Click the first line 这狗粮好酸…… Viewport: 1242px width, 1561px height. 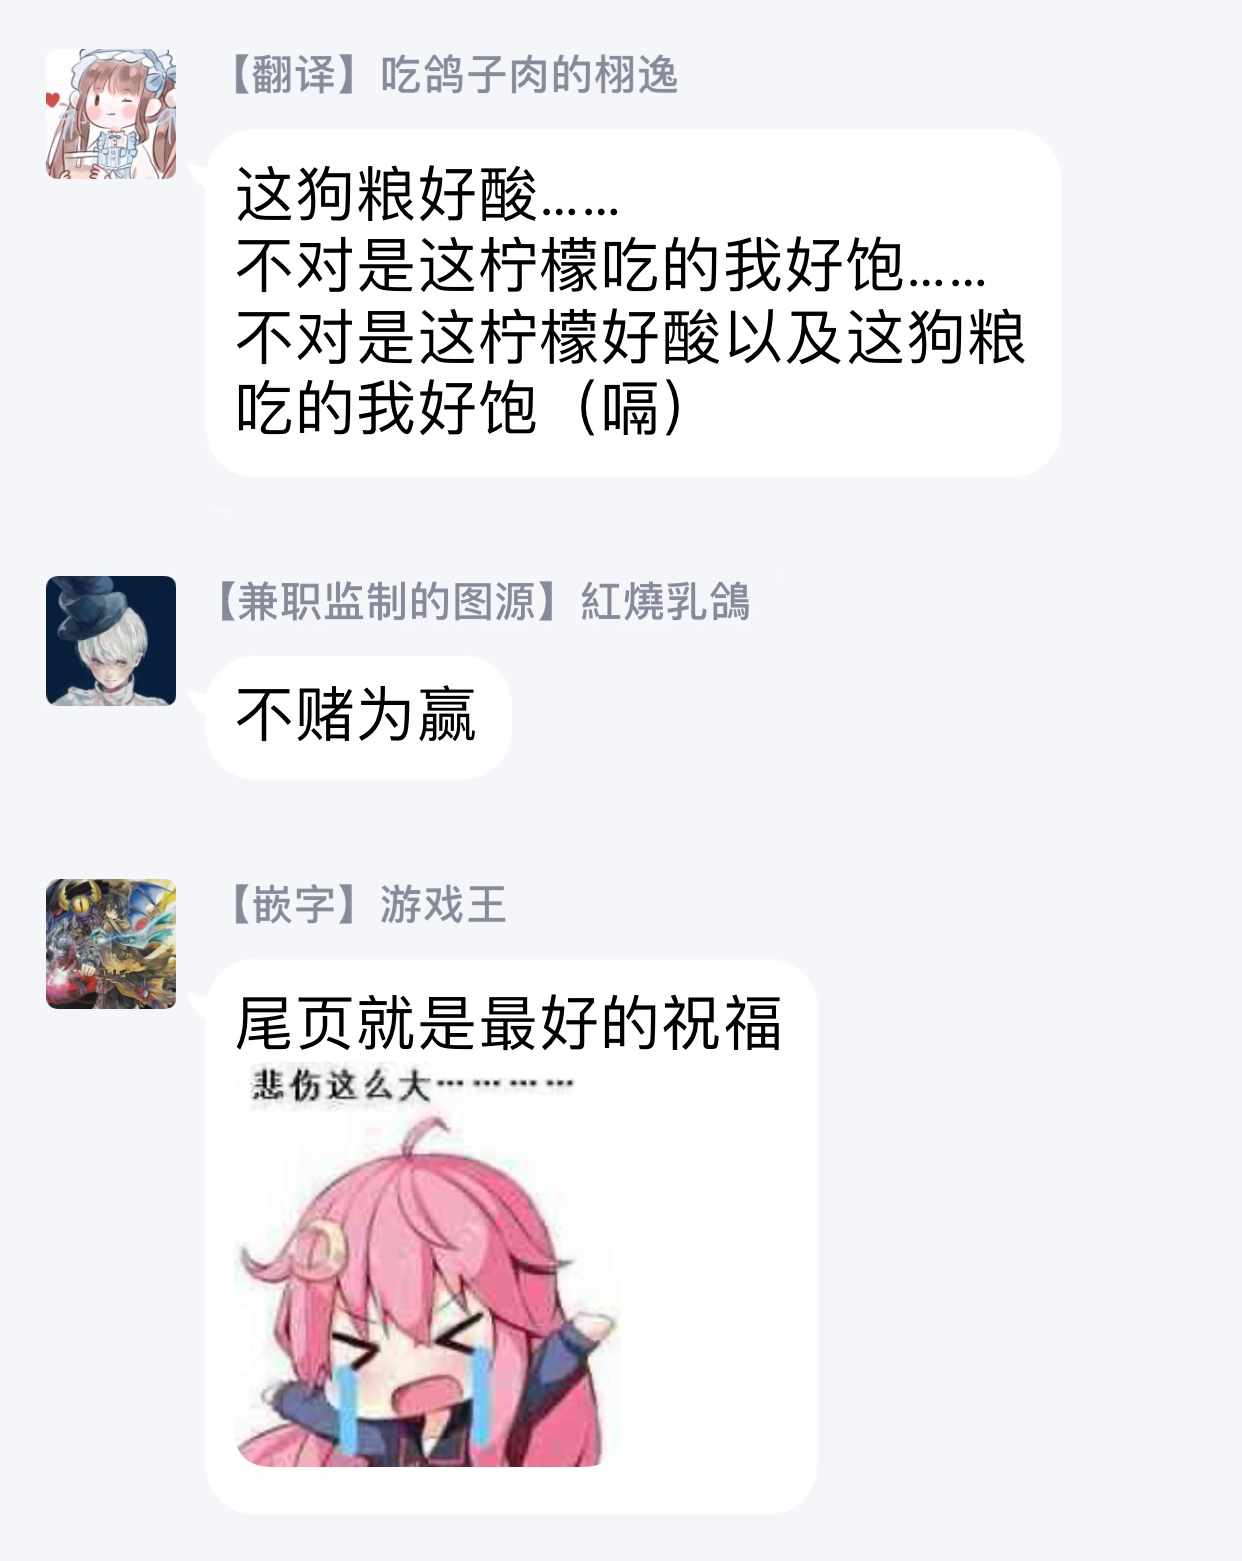428,194
